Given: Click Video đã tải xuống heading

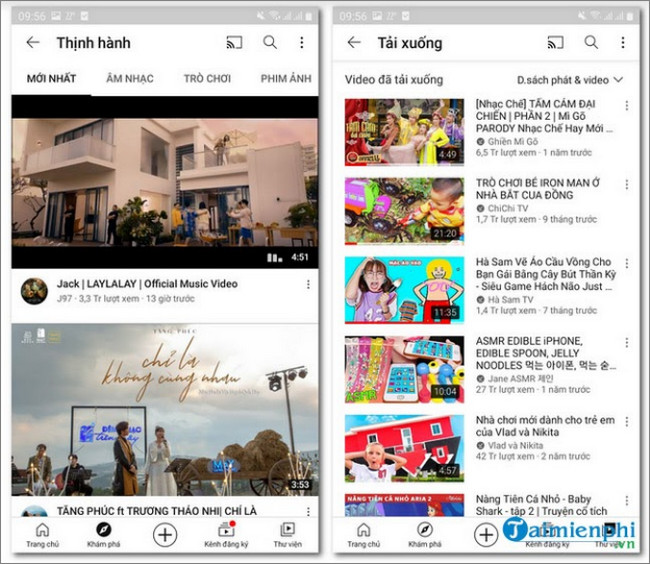Looking at the screenshot, I should pos(394,80).
